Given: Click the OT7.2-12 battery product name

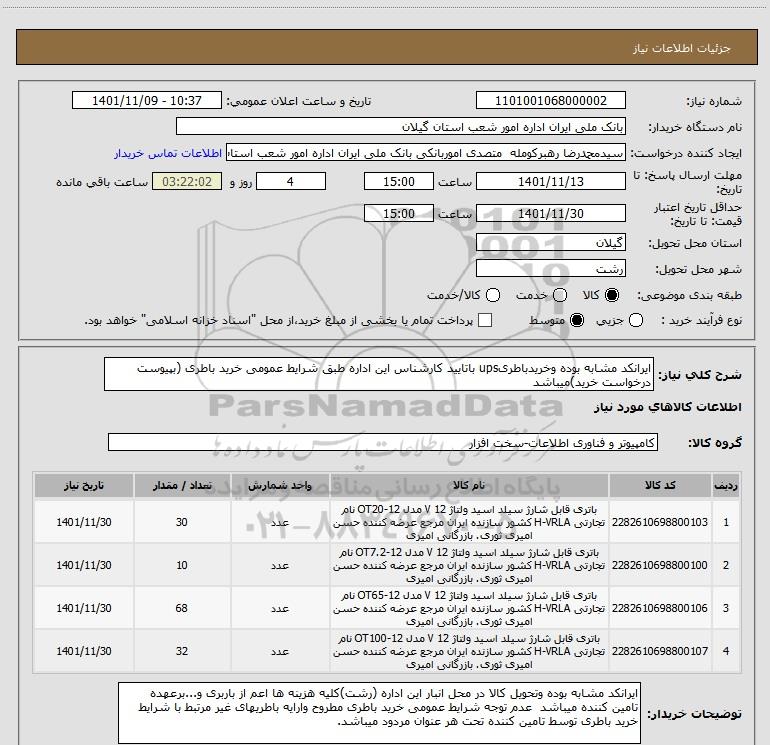Looking at the screenshot, I should pyautogui.click(x=469, y=565).
